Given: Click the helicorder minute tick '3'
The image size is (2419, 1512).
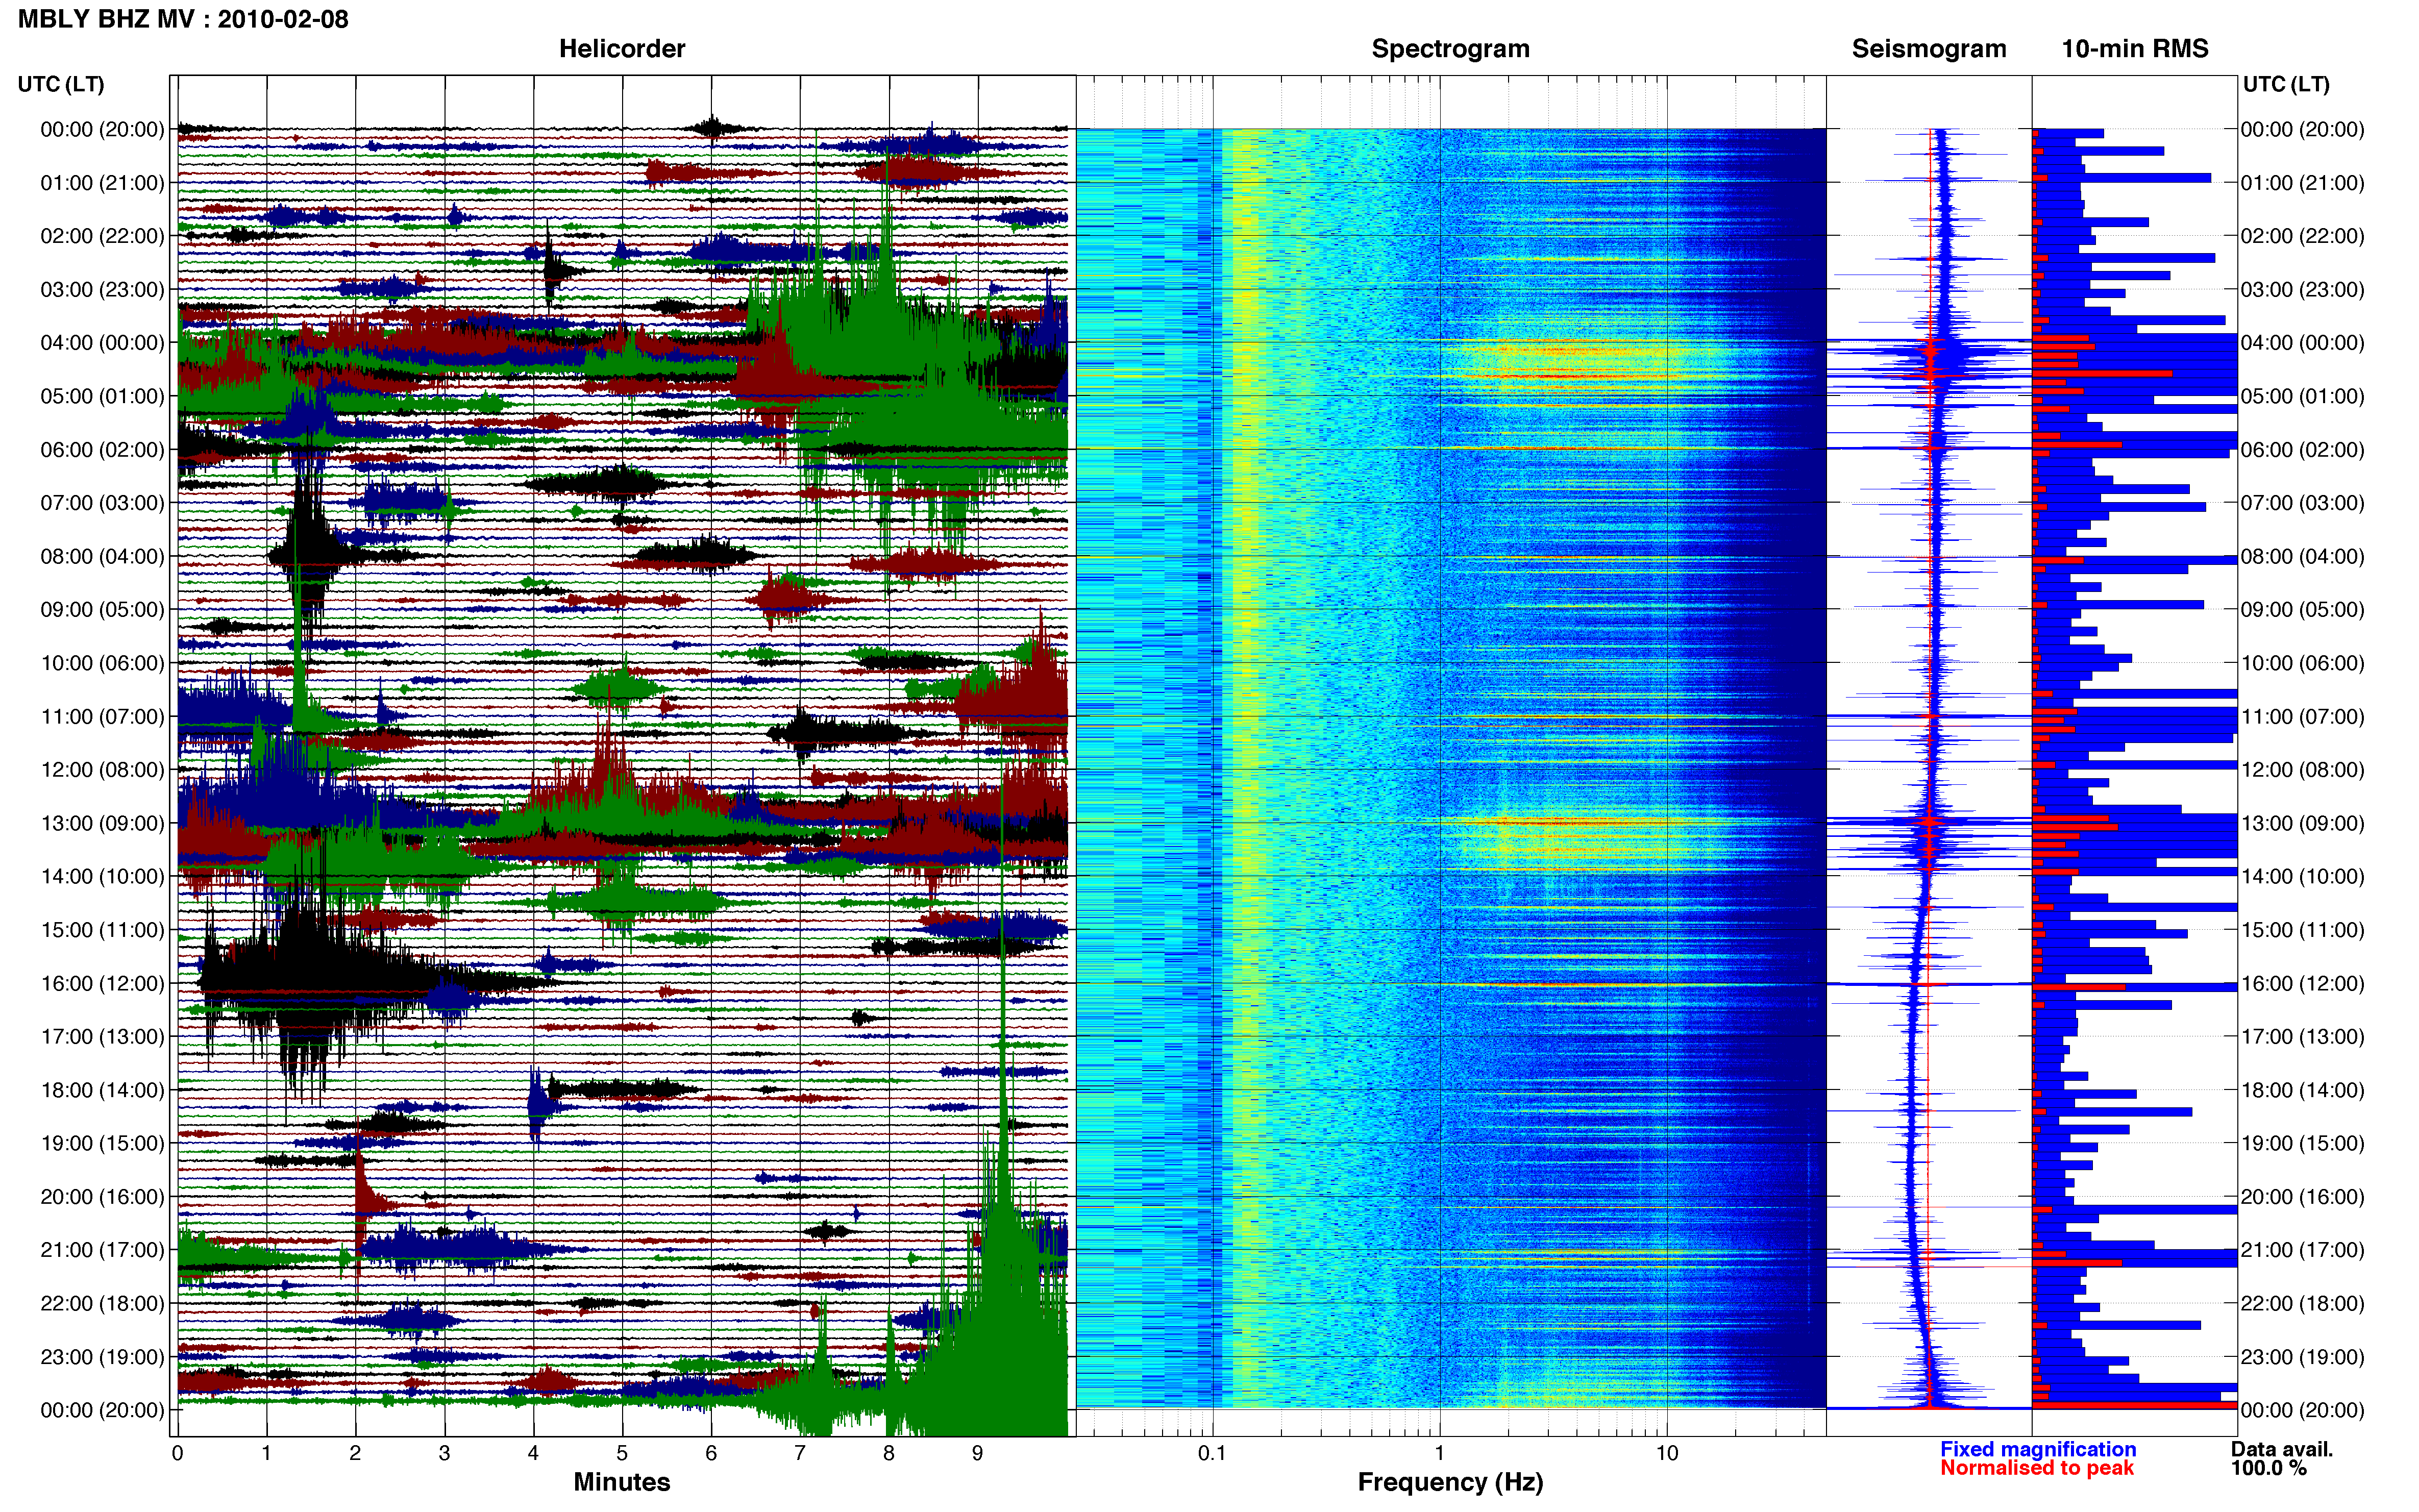Looking at the screenshot, I should click(x=444, y=1454).
